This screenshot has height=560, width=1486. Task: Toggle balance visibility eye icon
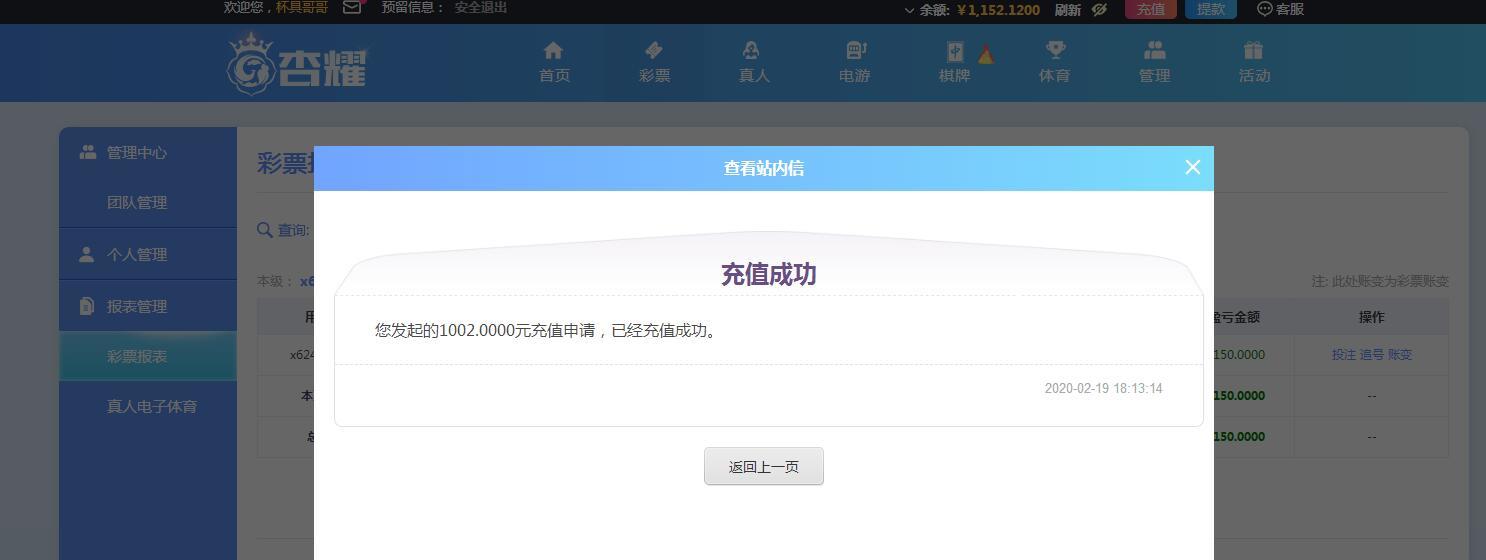coord(1100,9)
